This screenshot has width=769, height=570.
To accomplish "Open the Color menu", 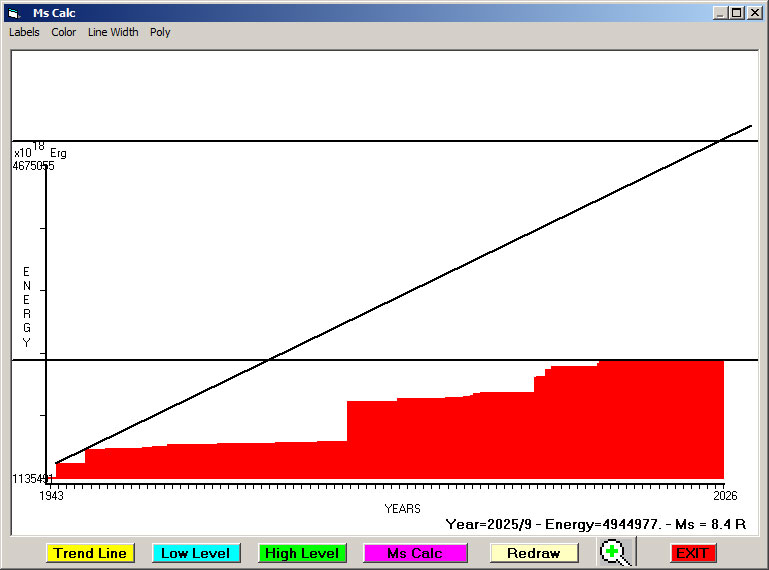I will click(64, 32).
